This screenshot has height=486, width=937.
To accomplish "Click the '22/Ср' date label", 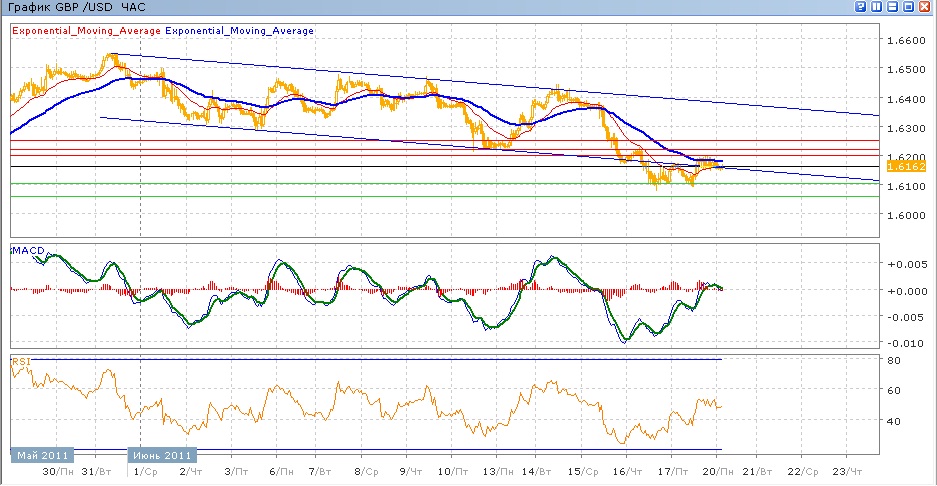I will [803, 472].
